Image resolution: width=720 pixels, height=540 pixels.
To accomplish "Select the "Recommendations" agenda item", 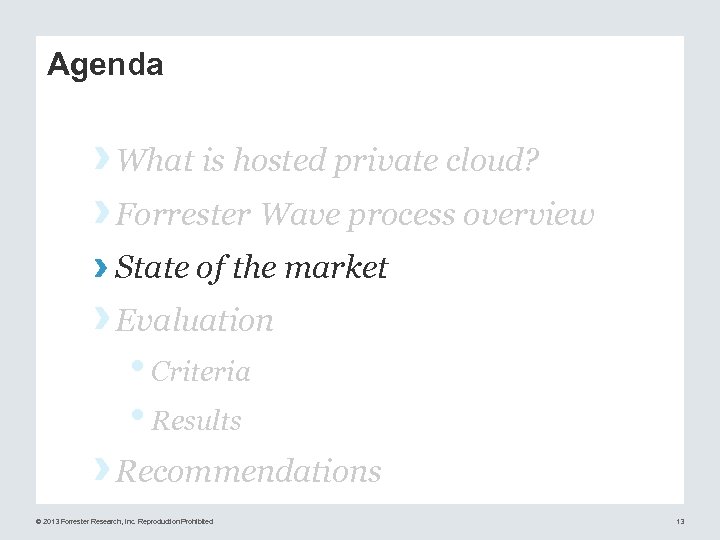I will click(x=249, y=471).
